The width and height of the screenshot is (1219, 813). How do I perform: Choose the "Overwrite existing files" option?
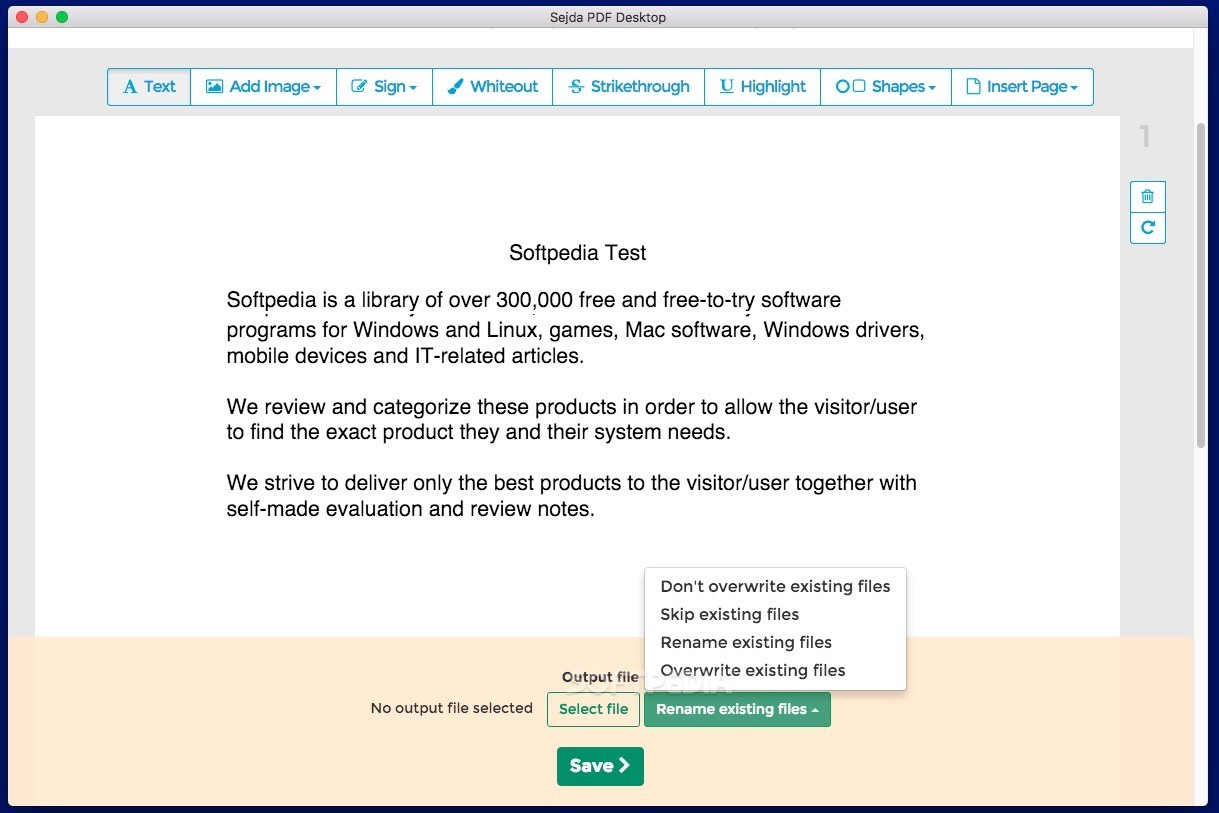click(x=752, y=670)
